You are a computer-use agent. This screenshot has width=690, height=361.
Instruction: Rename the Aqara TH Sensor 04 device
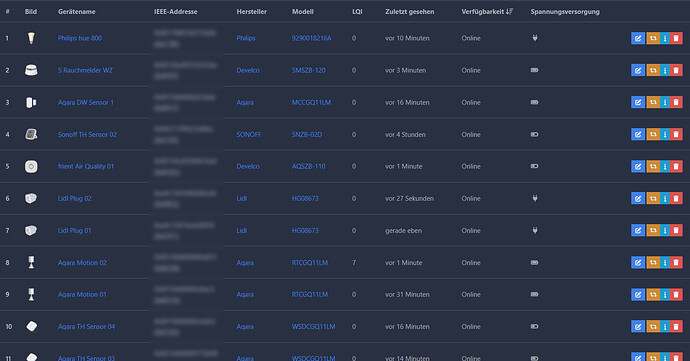coord(638,327)
